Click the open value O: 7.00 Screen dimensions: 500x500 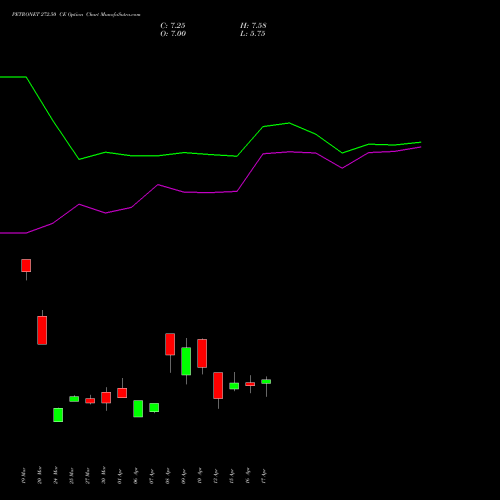point(173,33)
